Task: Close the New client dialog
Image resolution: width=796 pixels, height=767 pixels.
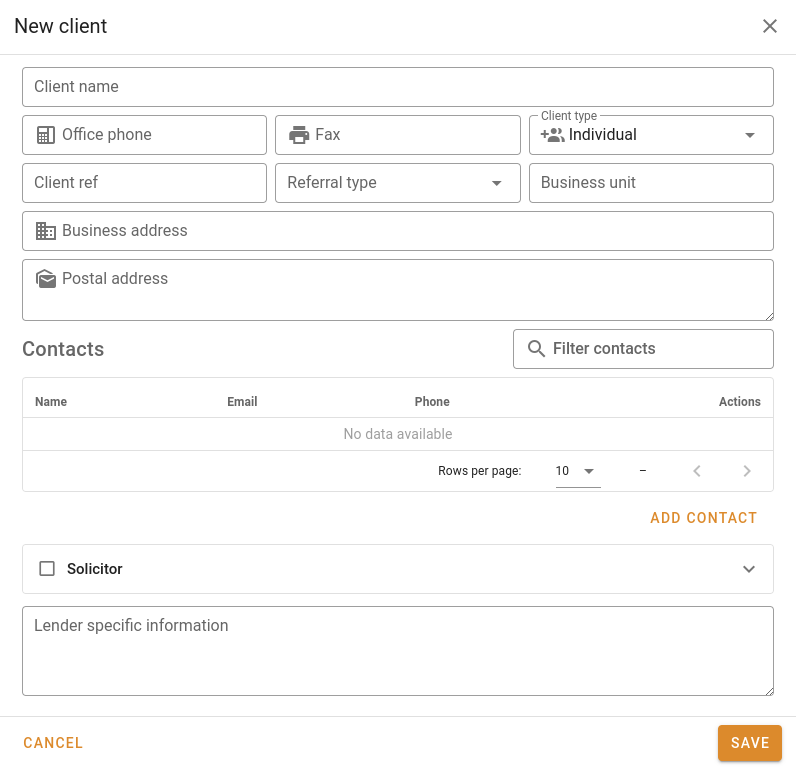Action: coord(770,26)
